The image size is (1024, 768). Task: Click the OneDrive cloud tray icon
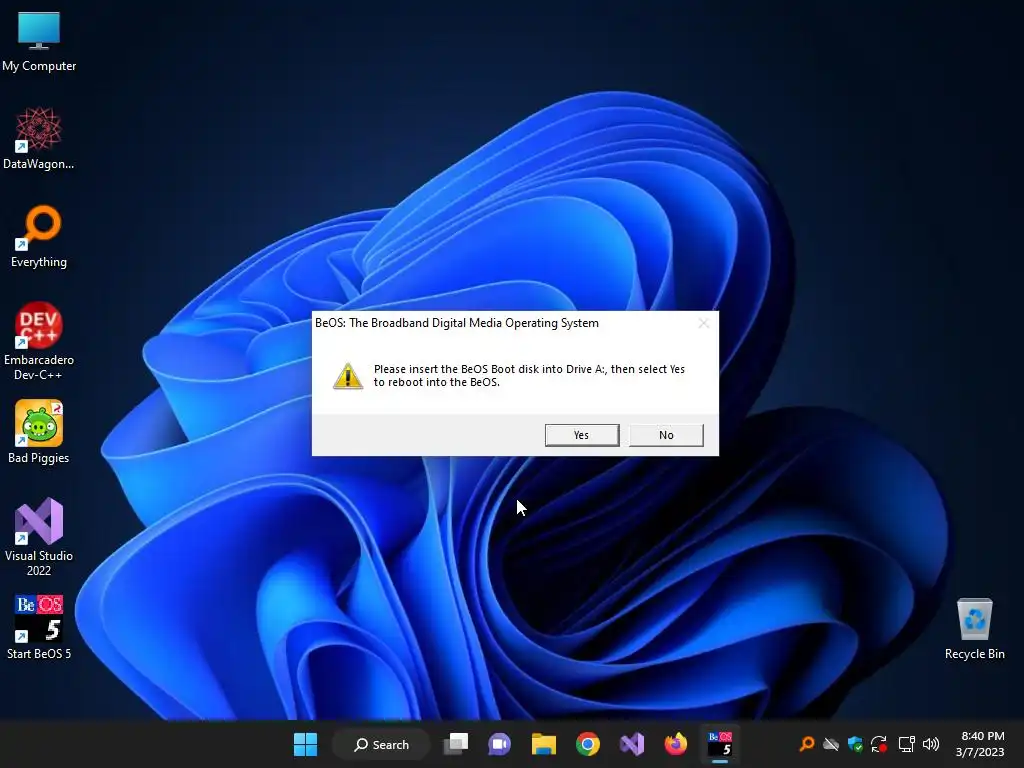coord(831,744)
